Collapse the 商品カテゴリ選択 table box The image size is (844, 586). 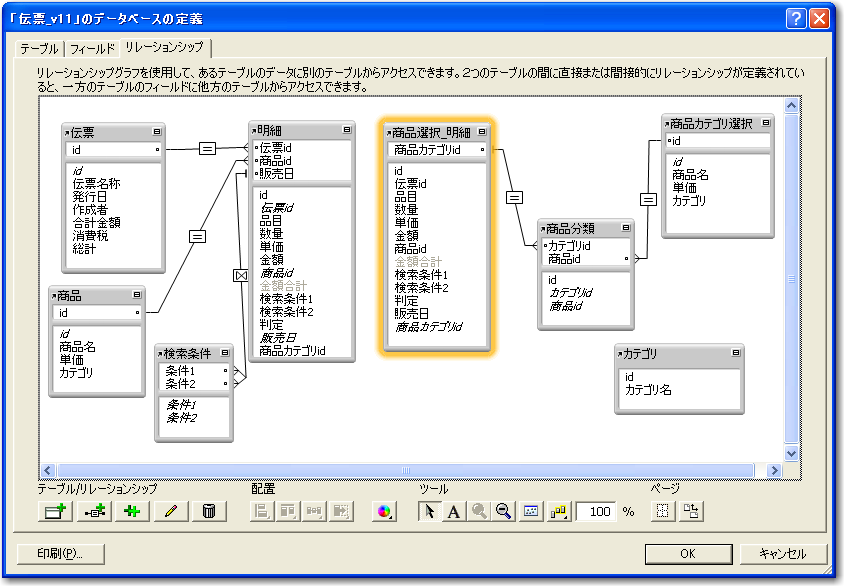tap(765, 123)
